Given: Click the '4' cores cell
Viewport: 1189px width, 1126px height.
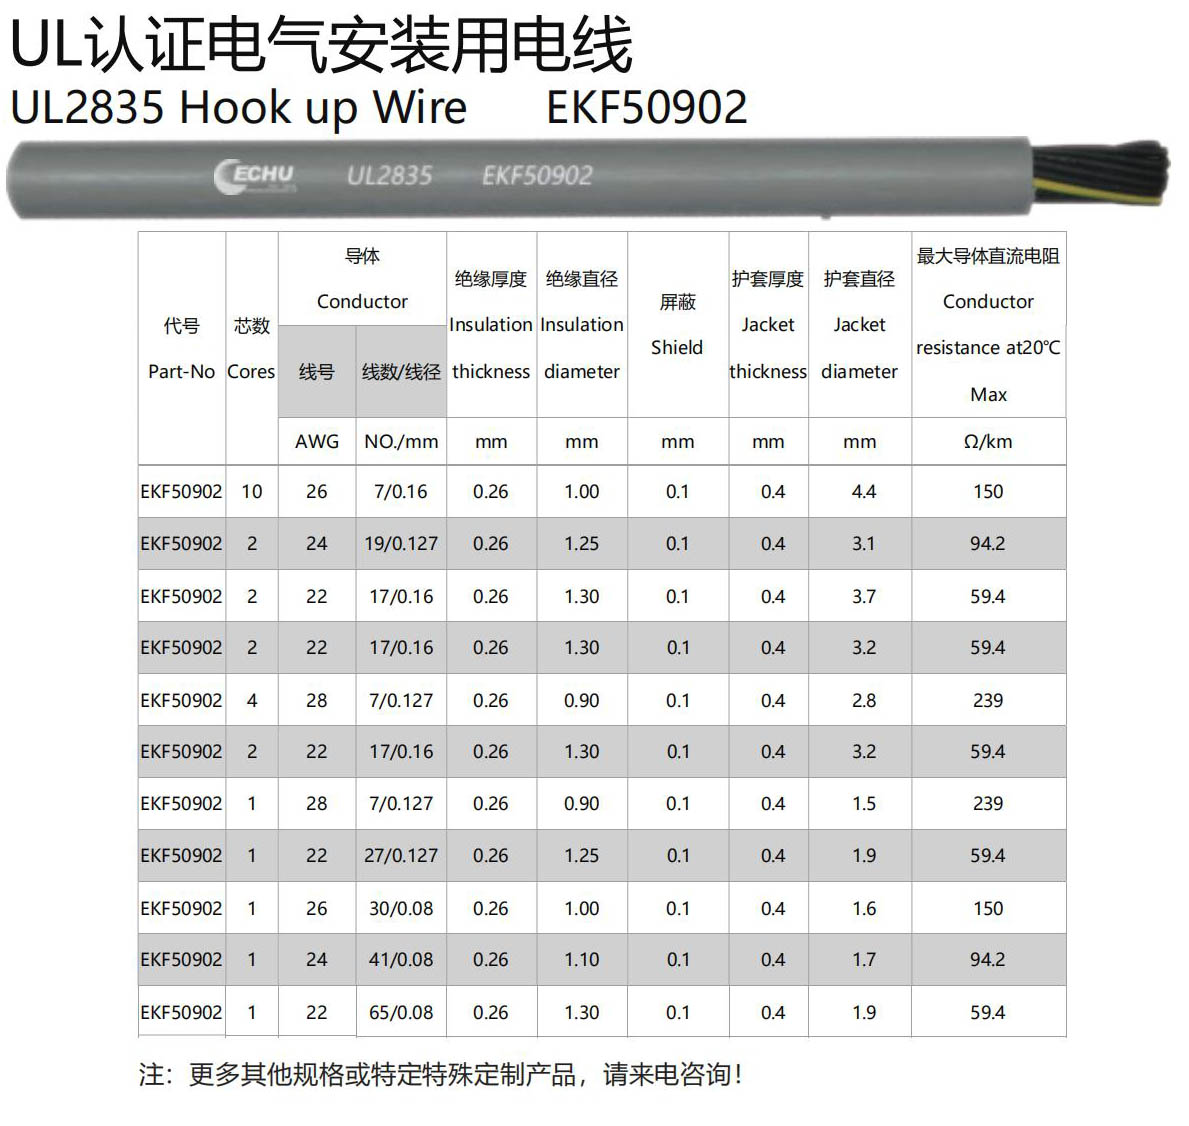Looking at the screenshot, I should 252,701.
